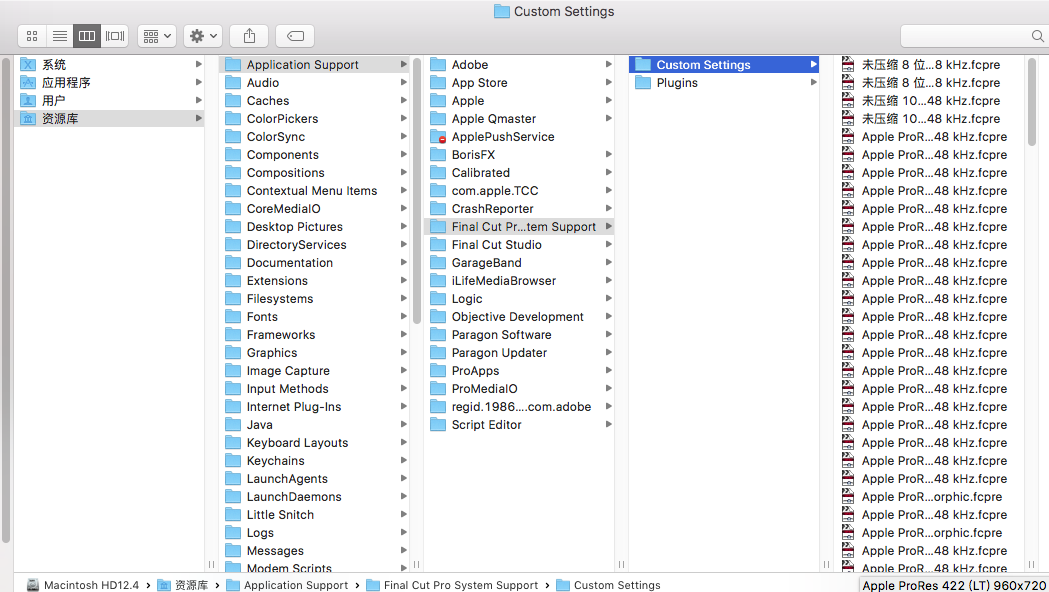The width and height of the screenshot is (1049, 592).
Task: Expand the GarageBand folder arrow
Action: click(609, 263)
